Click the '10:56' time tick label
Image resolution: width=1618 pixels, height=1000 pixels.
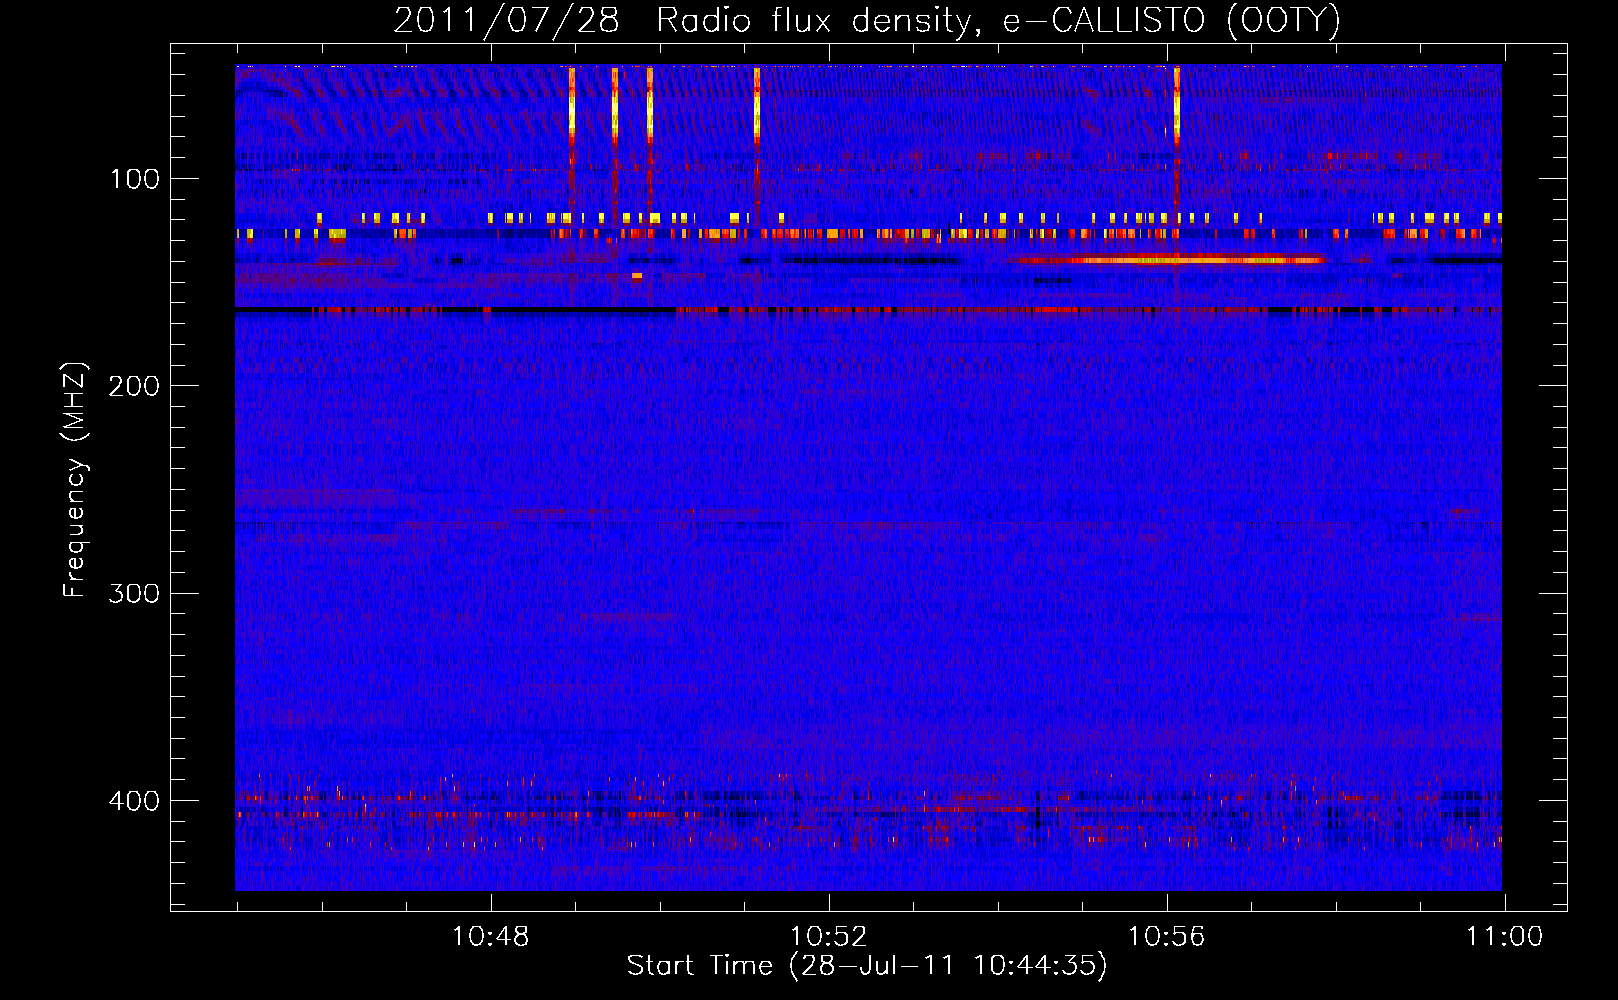(x=1166, y=937)
